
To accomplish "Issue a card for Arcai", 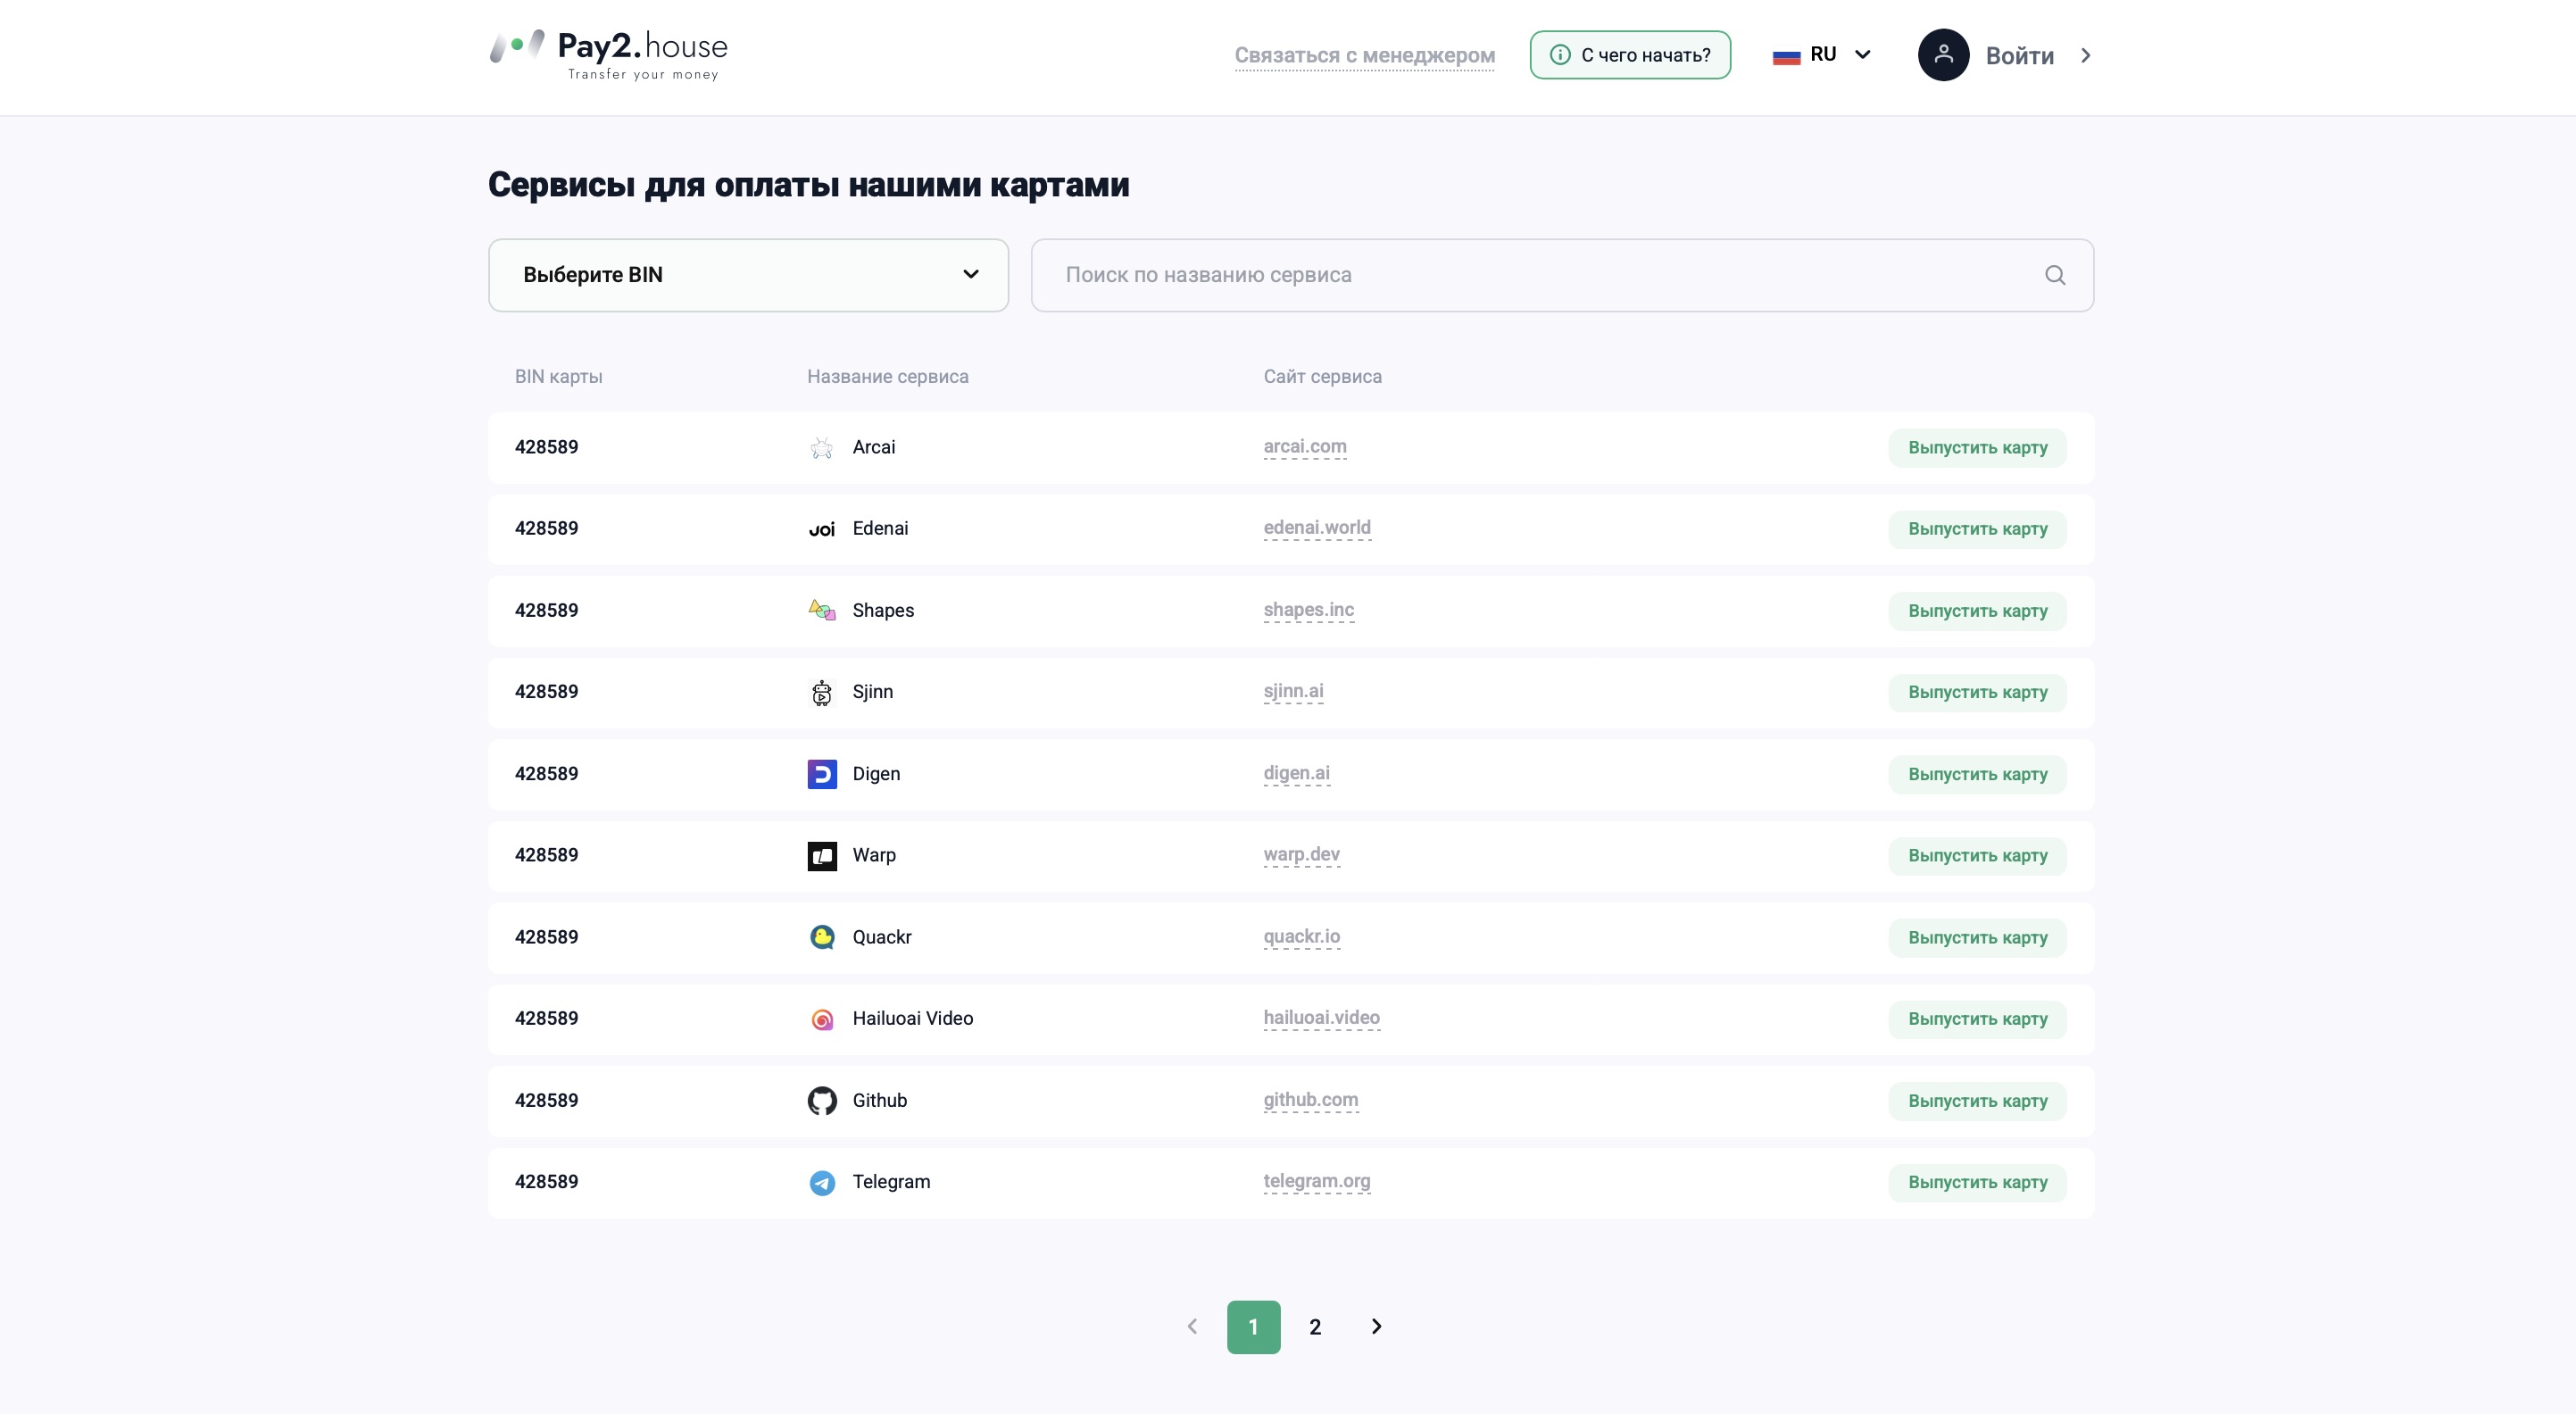I will pos(1977,448).
